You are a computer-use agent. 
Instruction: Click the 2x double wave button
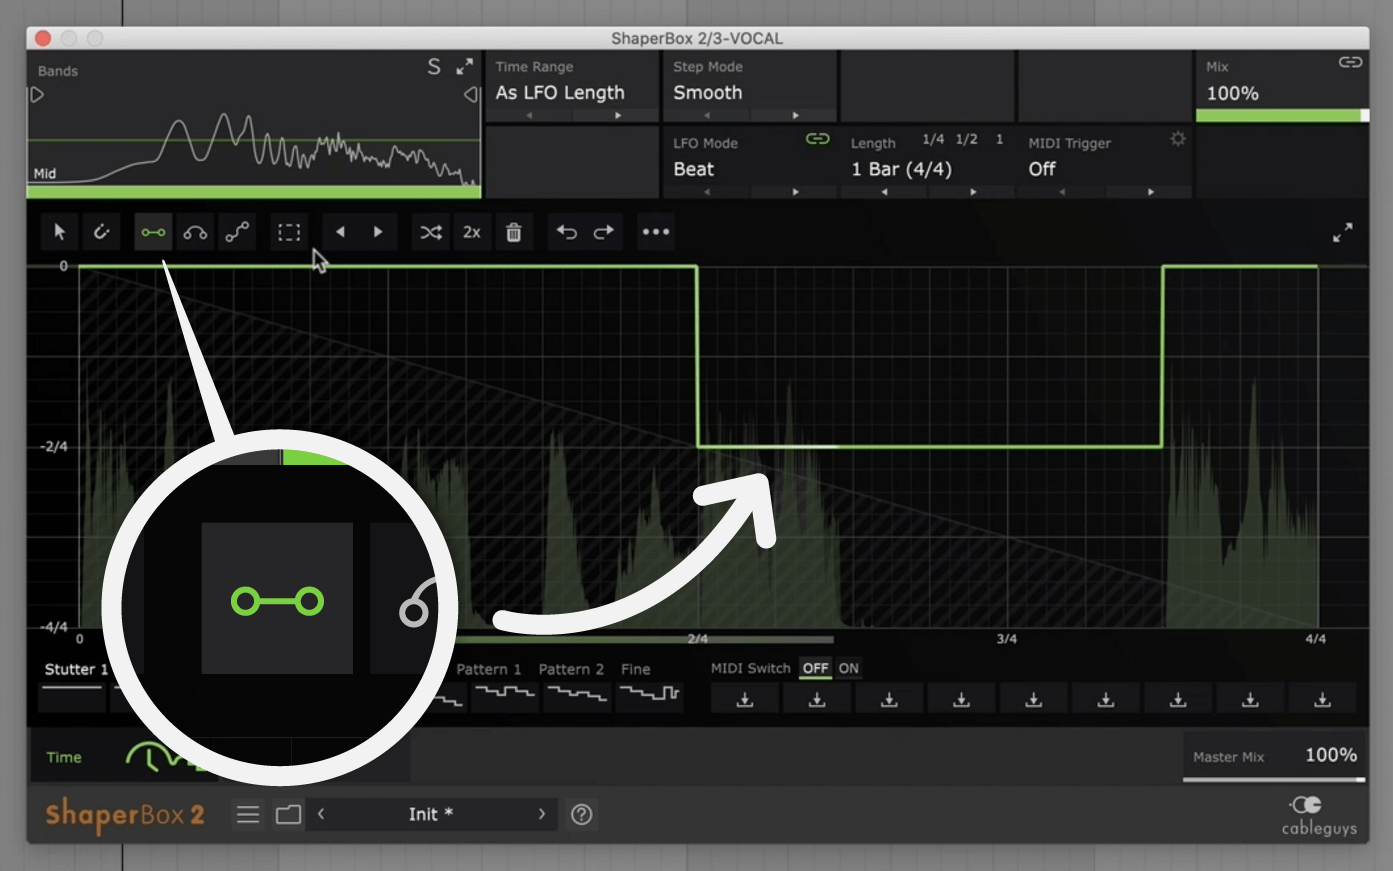(472, 232)
